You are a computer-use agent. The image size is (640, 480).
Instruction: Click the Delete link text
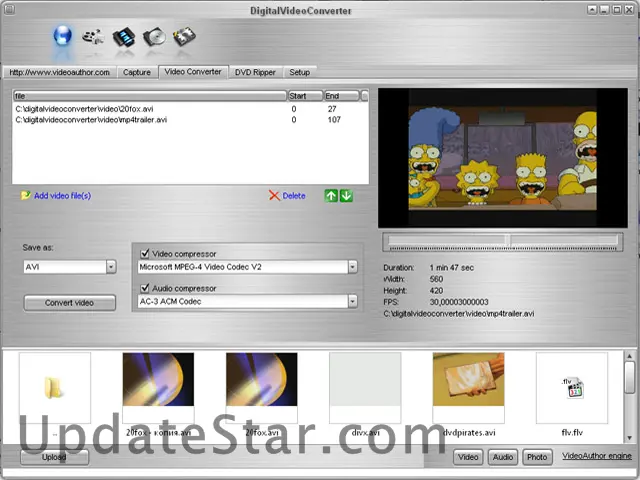point(294,196)
